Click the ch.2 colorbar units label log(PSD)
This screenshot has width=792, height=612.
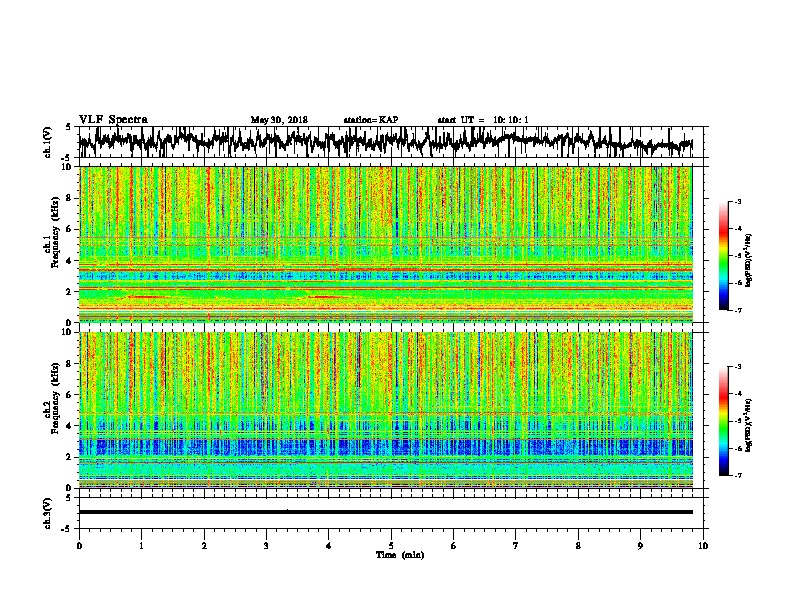[x=749, y=425]
